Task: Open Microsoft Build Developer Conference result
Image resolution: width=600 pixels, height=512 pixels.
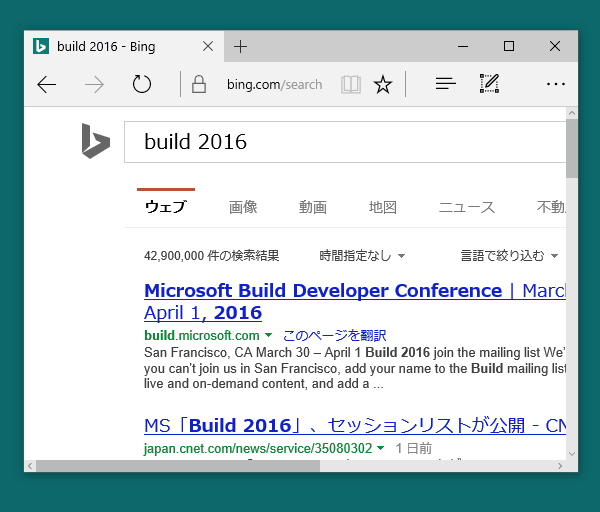Action: (x=355, y=302)
